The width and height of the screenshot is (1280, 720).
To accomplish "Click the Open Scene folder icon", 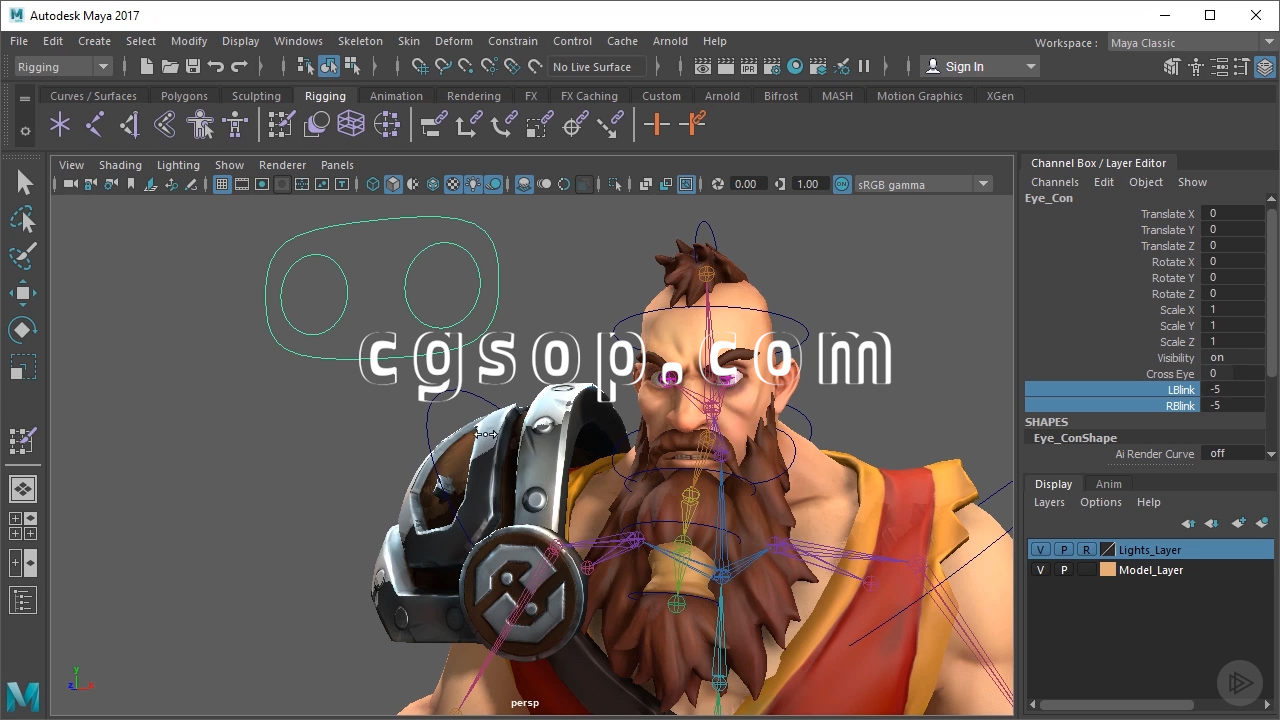I will pos(170,67).
